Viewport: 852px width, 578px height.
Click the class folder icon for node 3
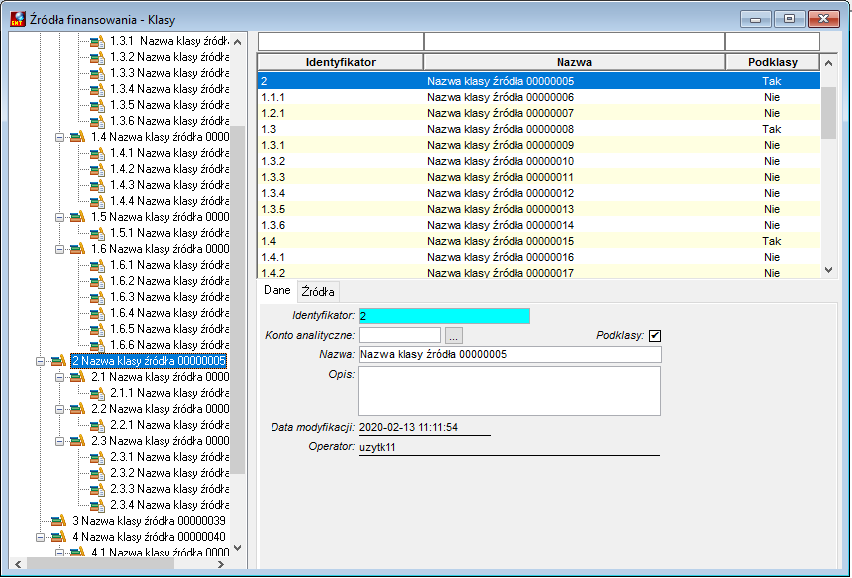coord(58,520)
